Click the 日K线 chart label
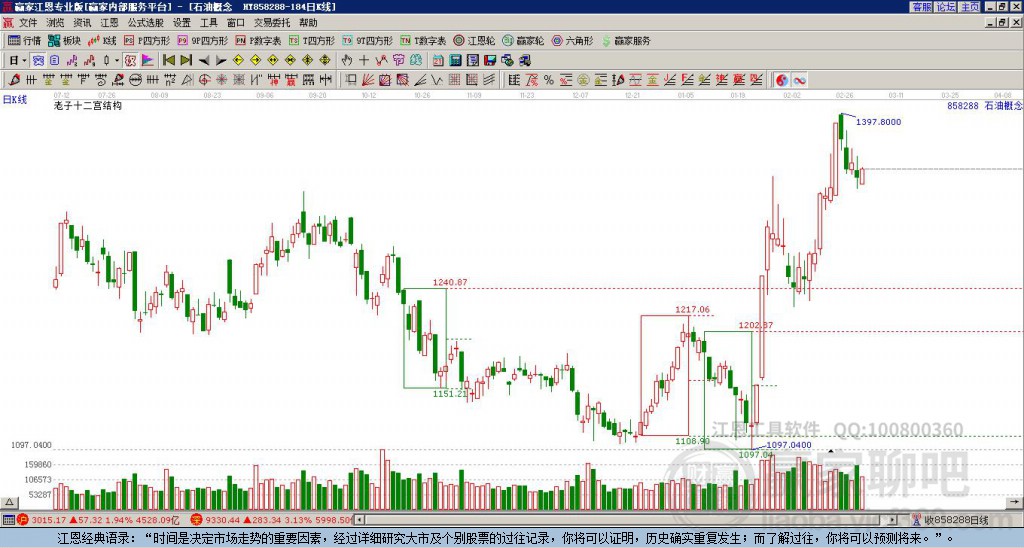Screen dimensions: 1024x548 (15, 100)
